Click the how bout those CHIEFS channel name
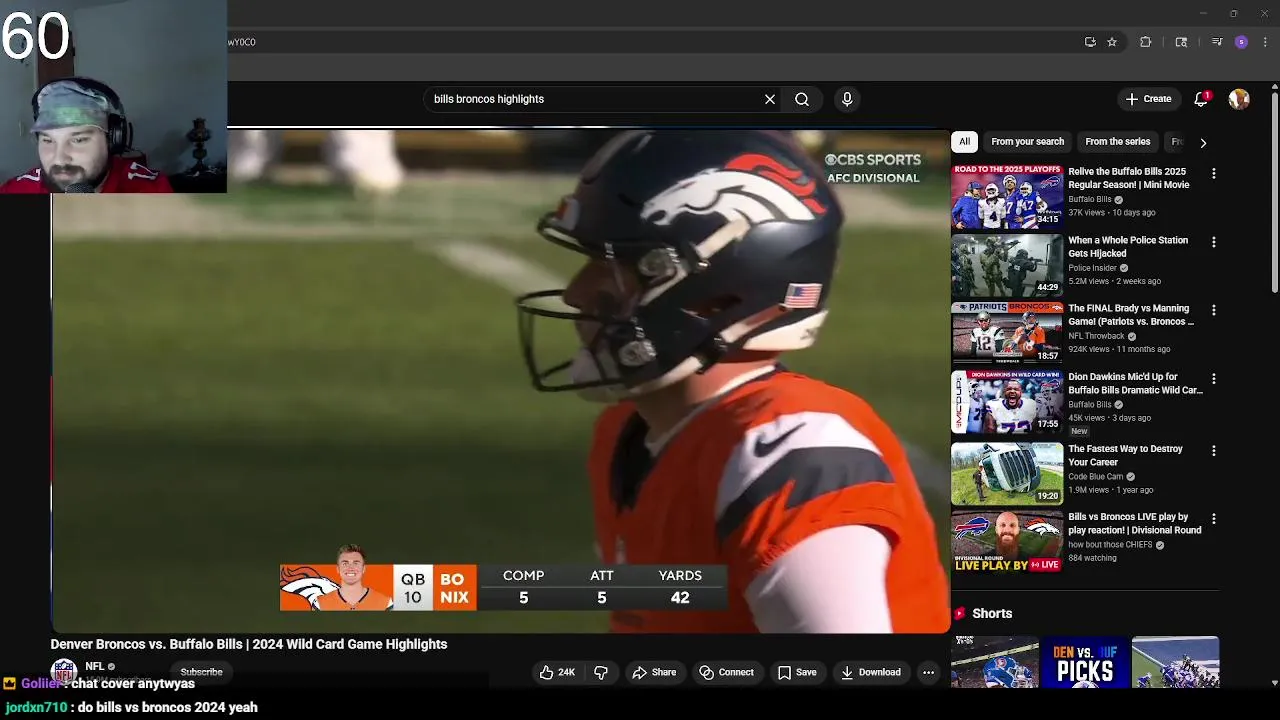This screenshot has height=720, width=1280. coord(1110,545)
